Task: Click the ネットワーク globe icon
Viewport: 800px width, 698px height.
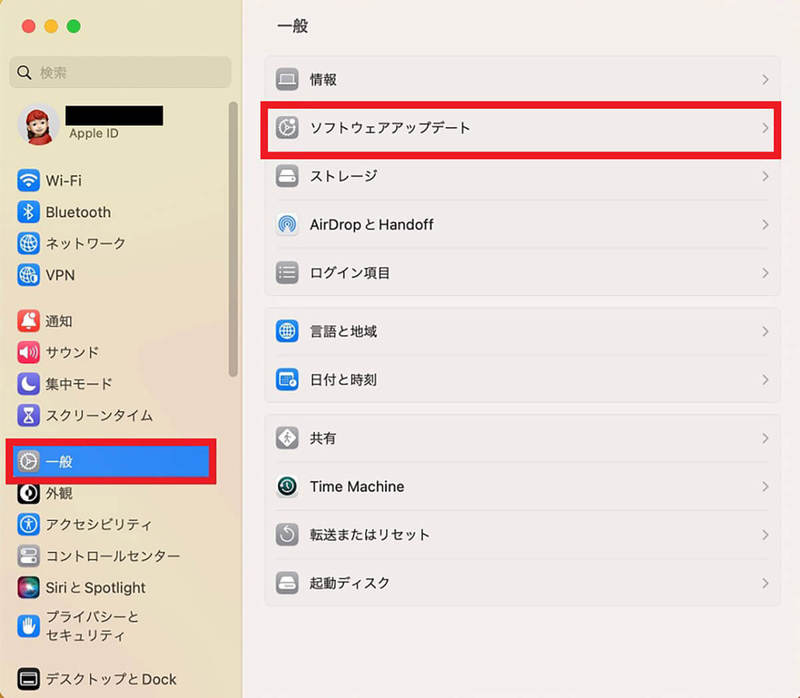Action: (x=29, y=243)
